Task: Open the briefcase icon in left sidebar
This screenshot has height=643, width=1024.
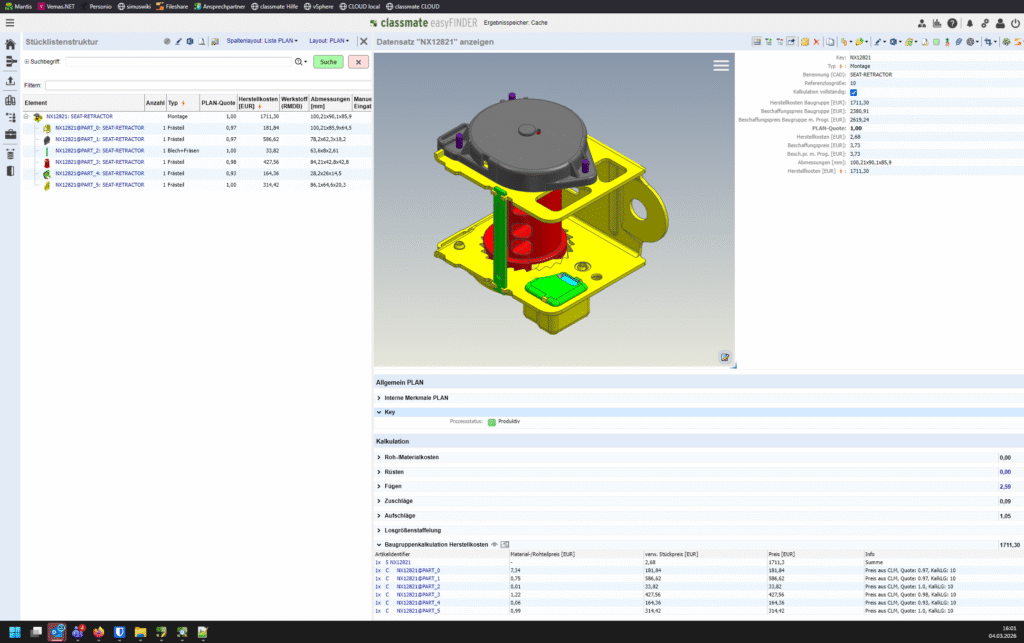Action: pyautogui.click(x=10, y=134)
